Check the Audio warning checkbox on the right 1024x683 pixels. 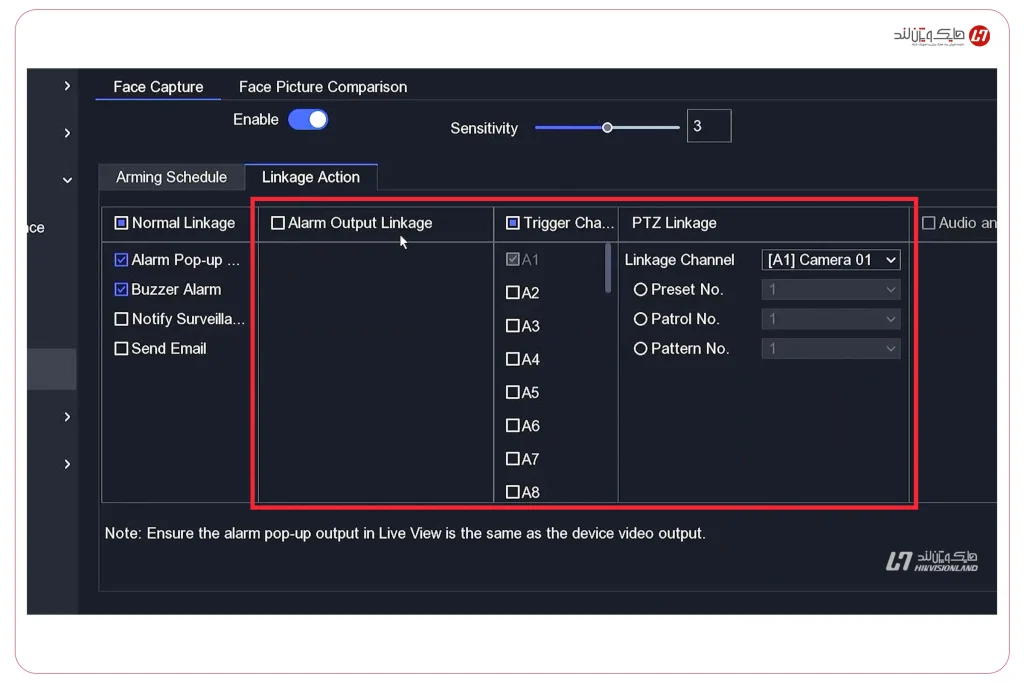tap(930, 223)
